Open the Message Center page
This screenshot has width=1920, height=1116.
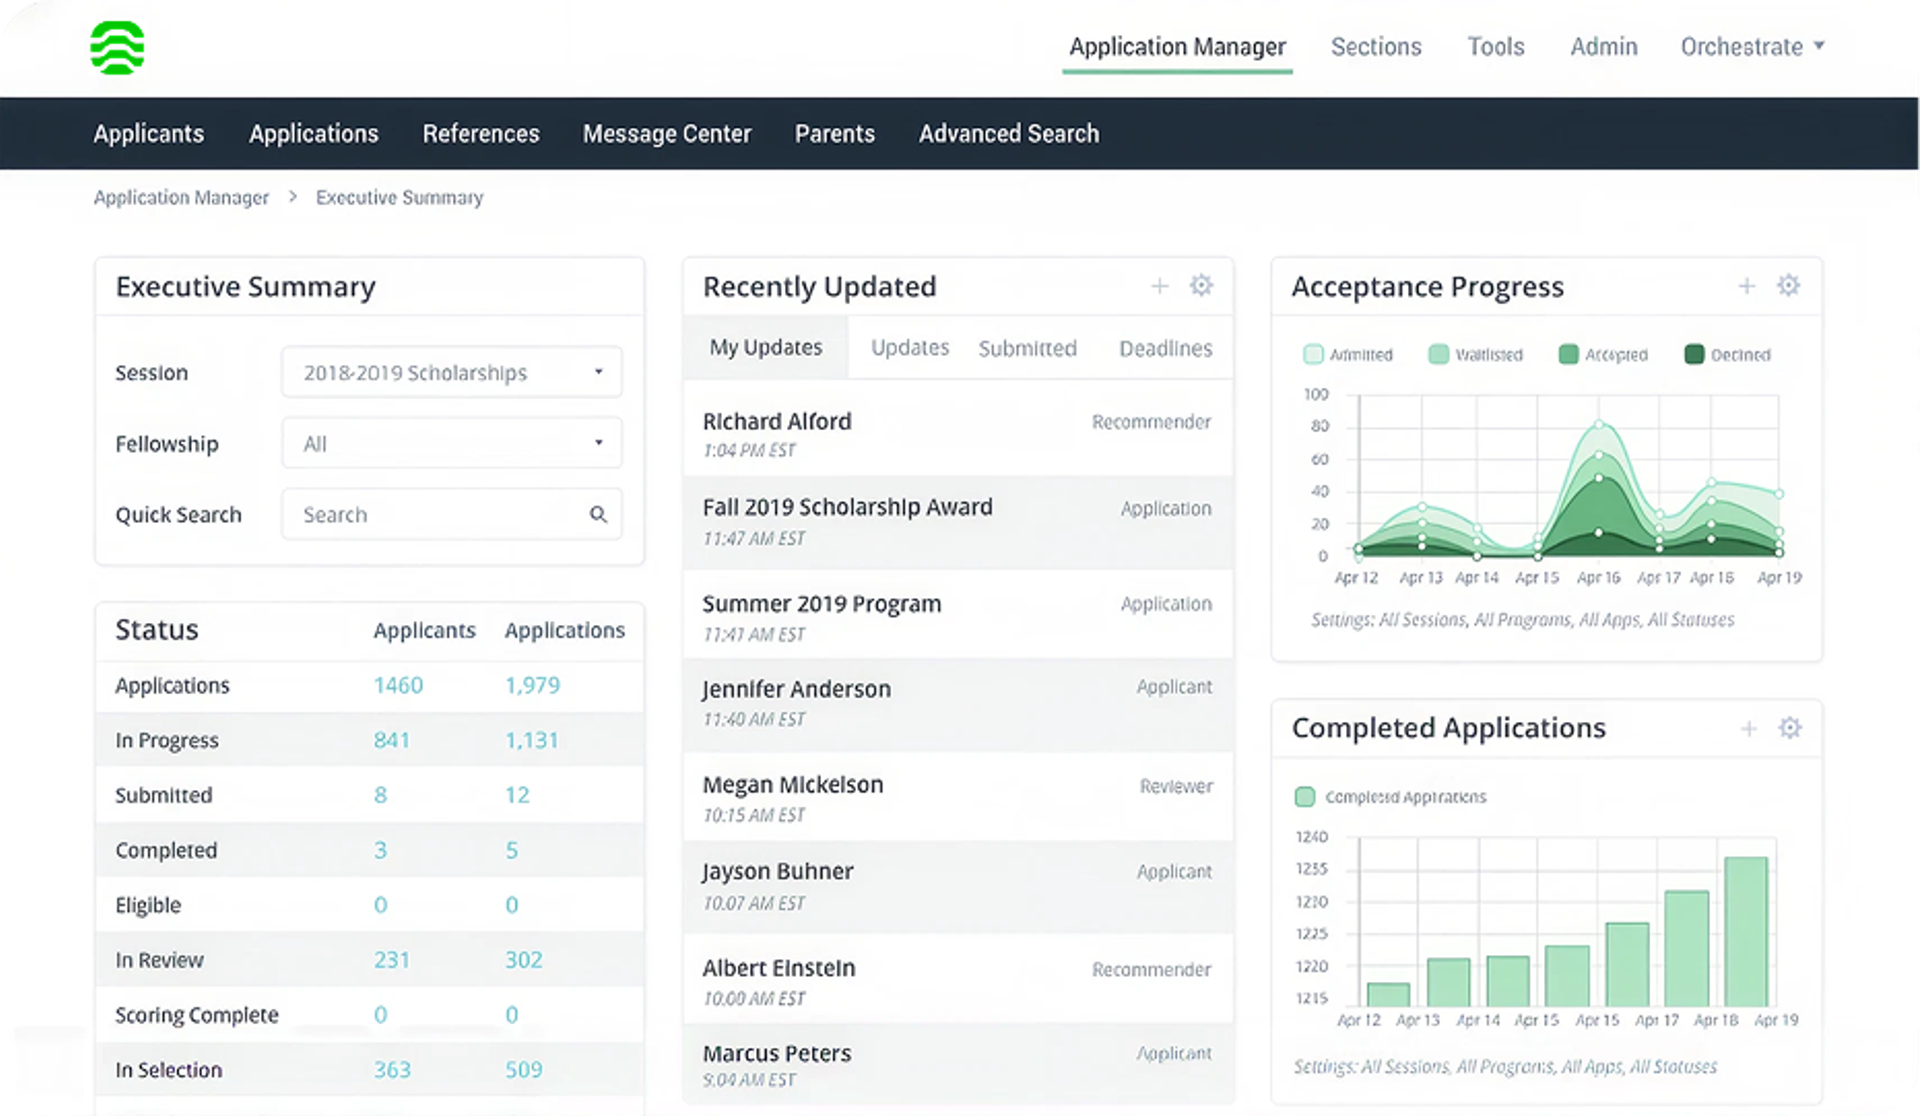(667, 134)
